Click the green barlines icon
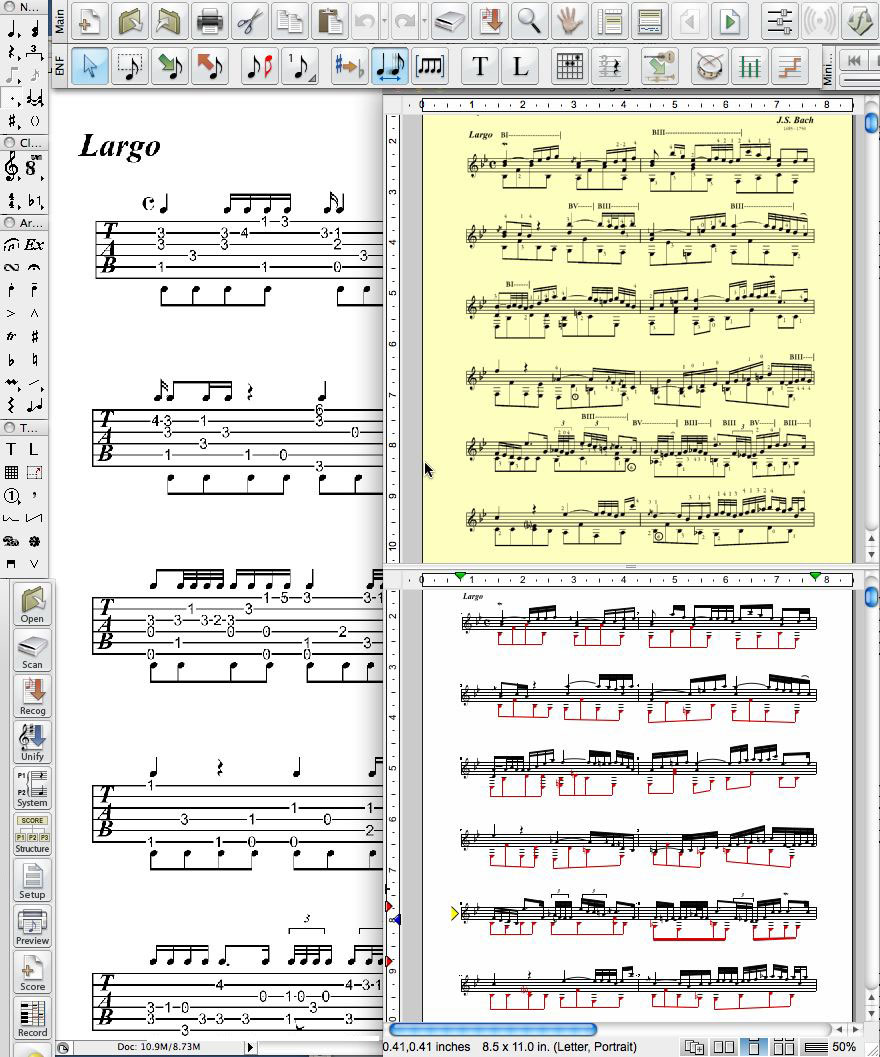The width and height of the screenshot is (880, 1057). pos(750,66)
